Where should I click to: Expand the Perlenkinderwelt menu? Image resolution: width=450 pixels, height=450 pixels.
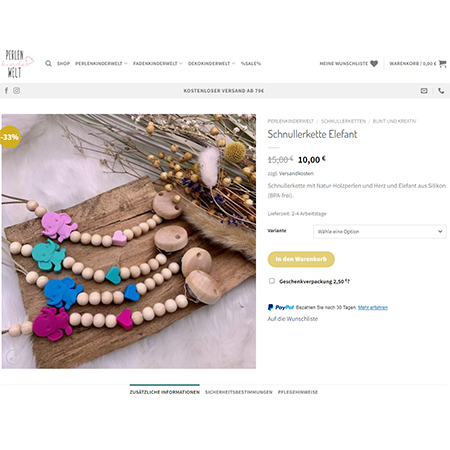(101, 63)
